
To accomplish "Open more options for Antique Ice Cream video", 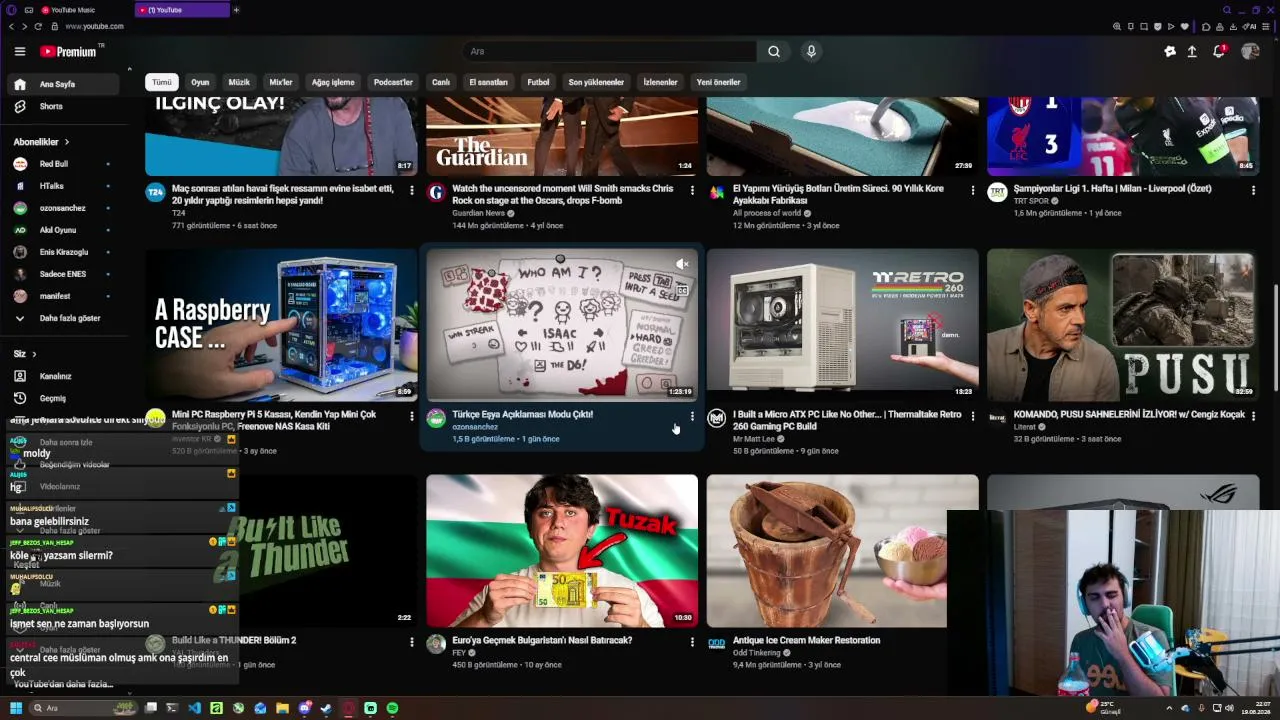I will [x=973, y=642].
